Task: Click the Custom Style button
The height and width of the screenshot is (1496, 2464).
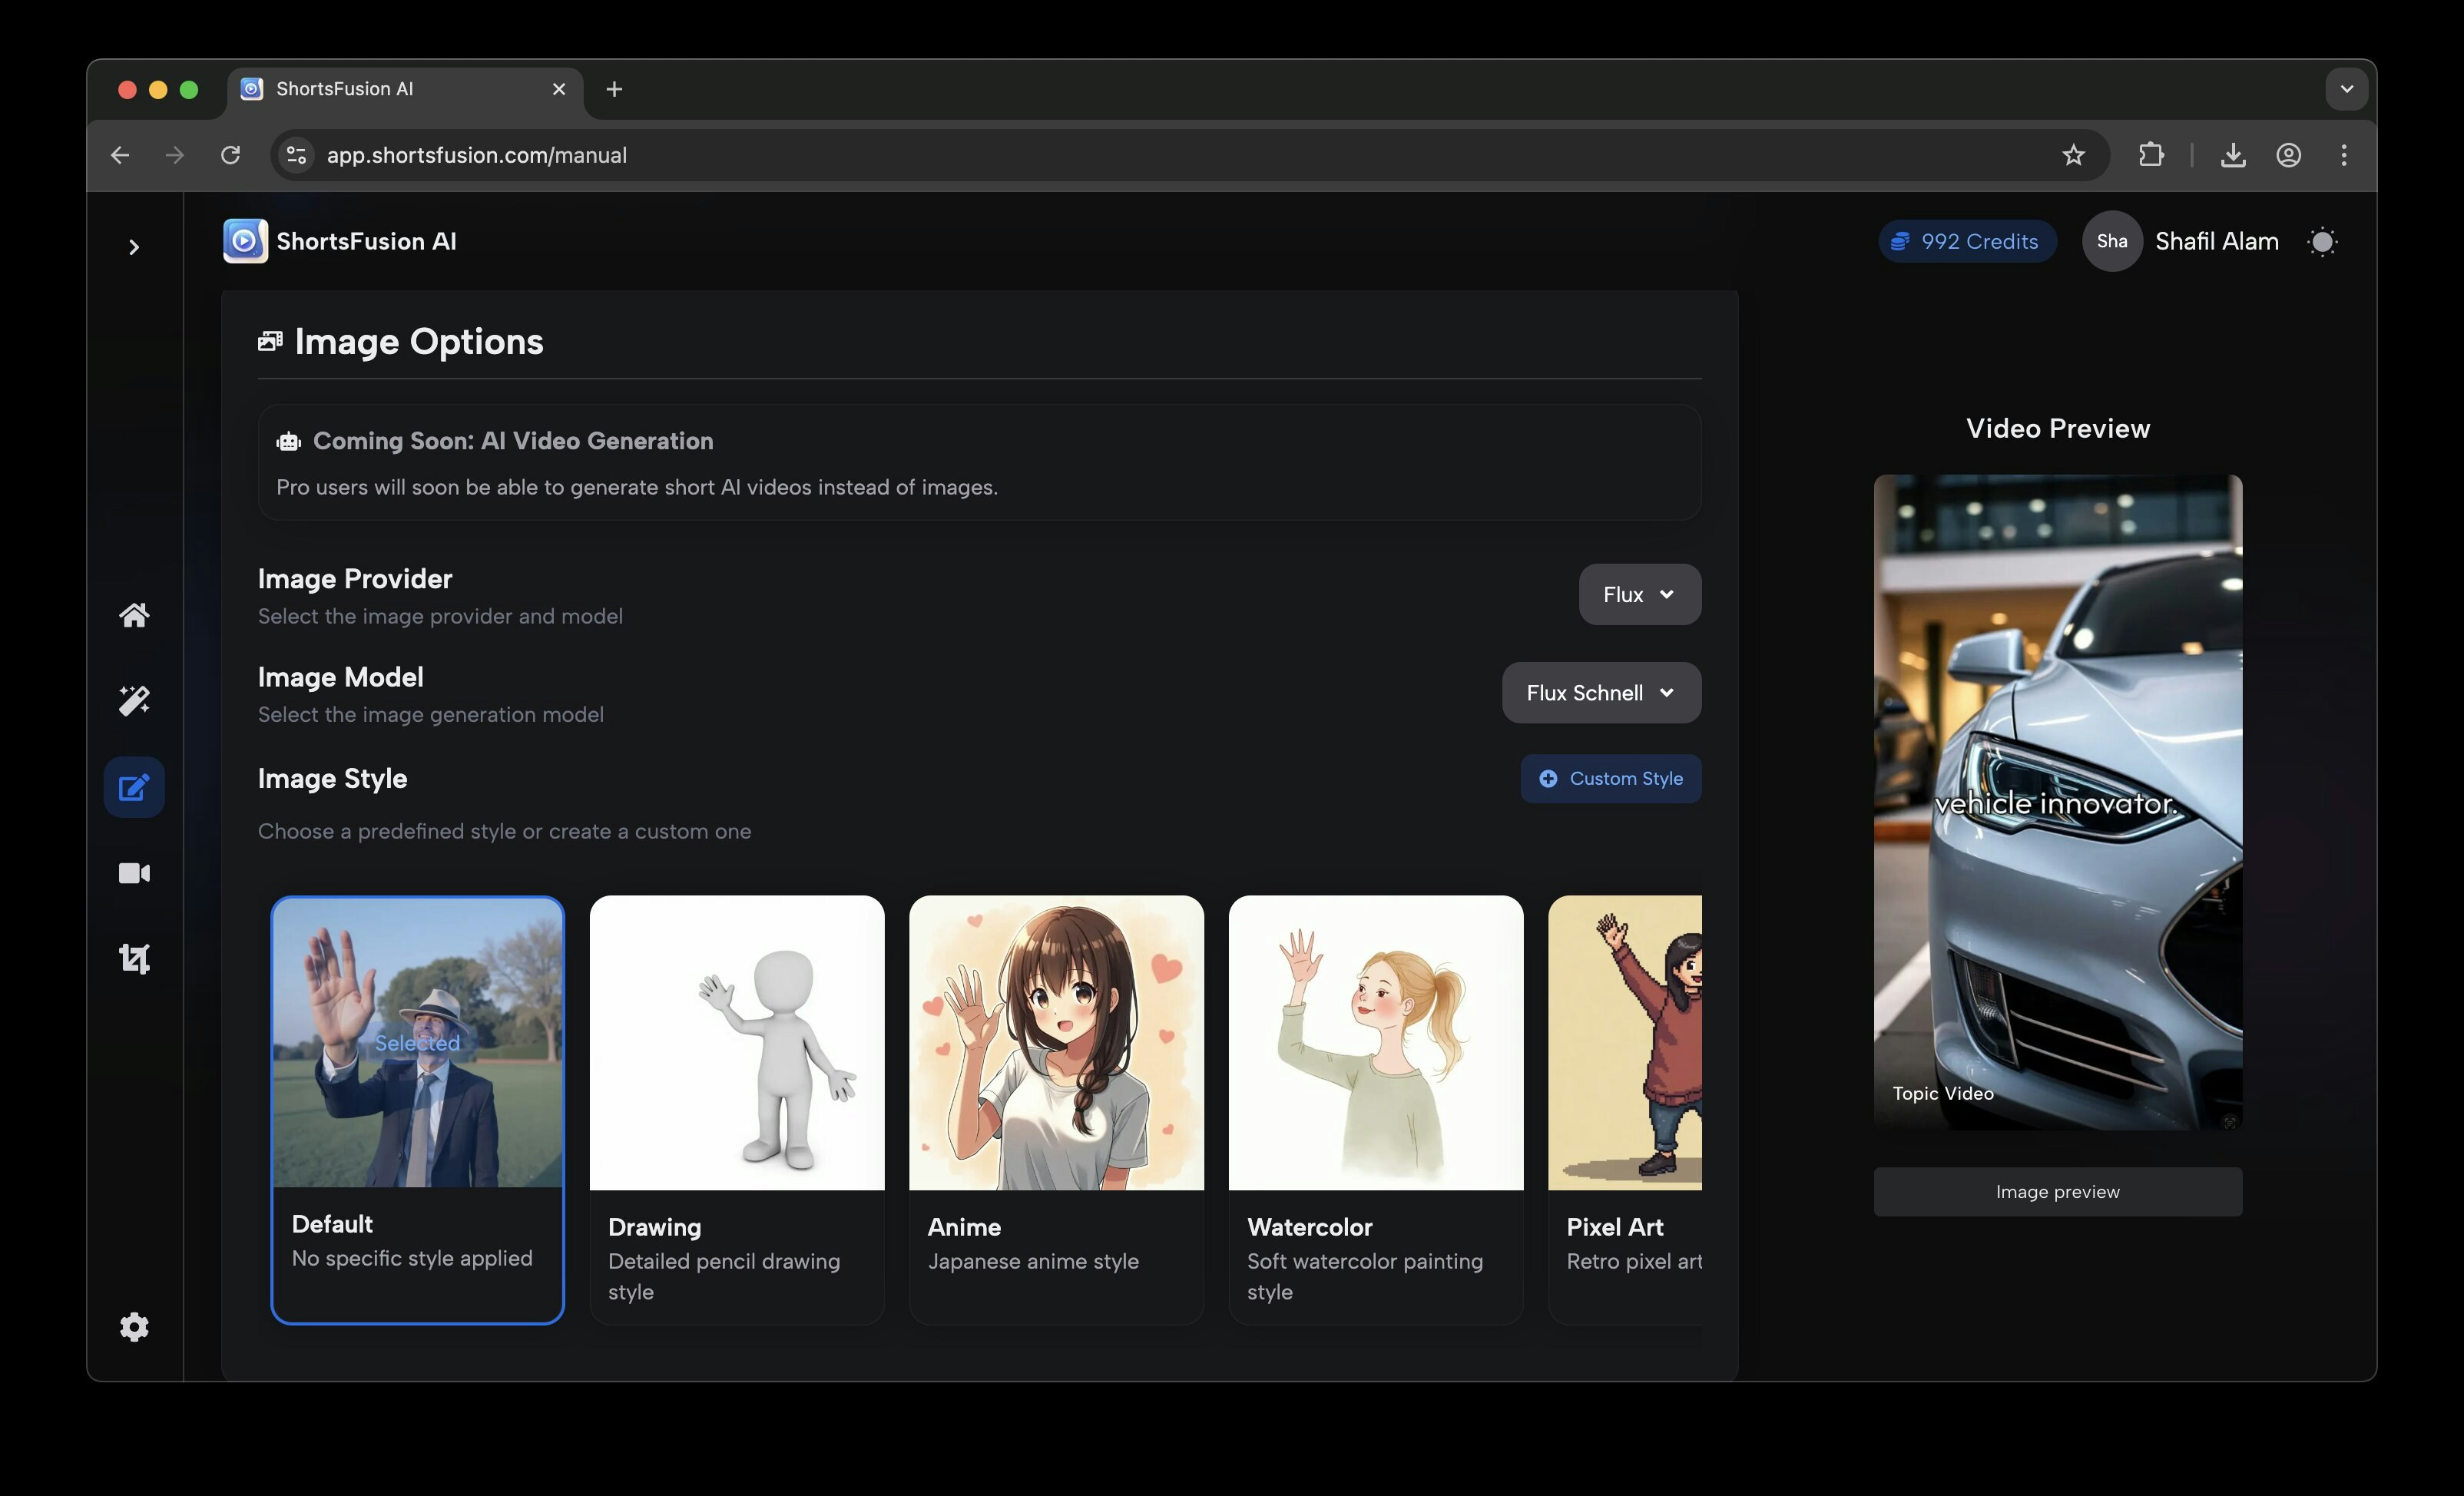Action: [1610, 779]
